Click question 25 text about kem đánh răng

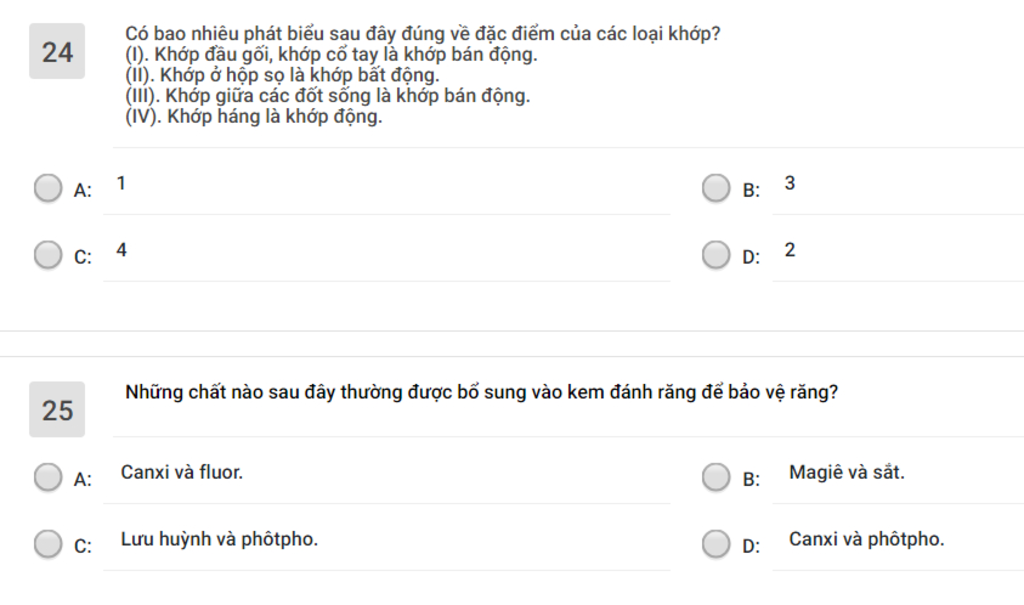click(x=481, y=392)
